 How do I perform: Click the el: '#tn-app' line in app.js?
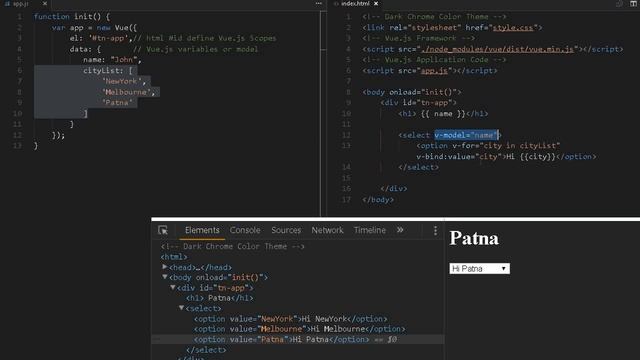173,38
